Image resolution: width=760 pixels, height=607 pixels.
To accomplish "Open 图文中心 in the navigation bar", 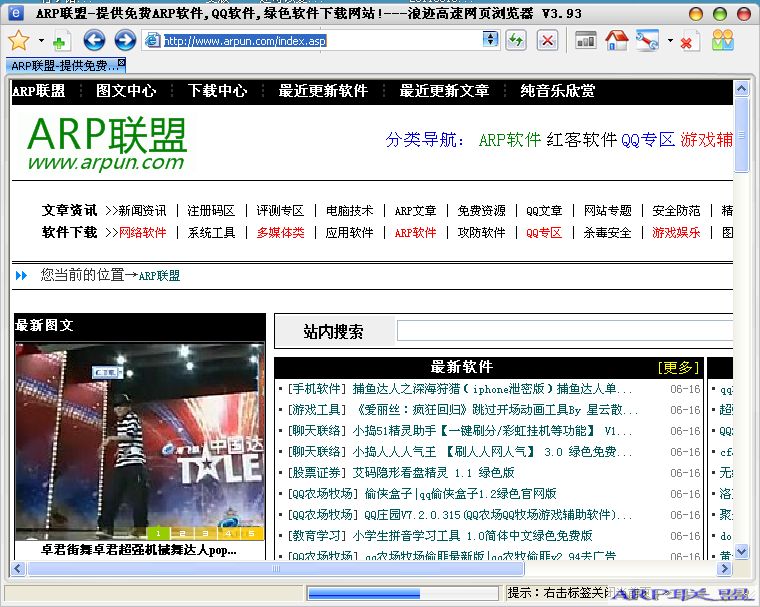I will 126,91.
